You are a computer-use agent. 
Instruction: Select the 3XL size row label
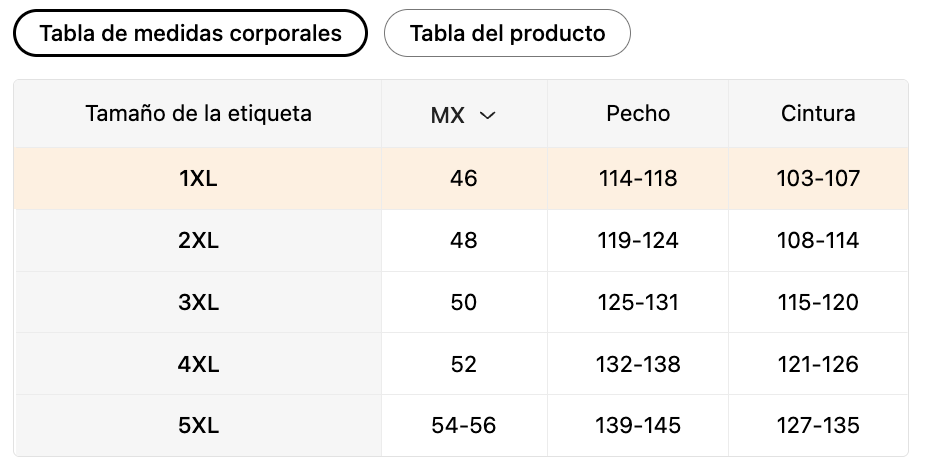[x=198, y=302]
